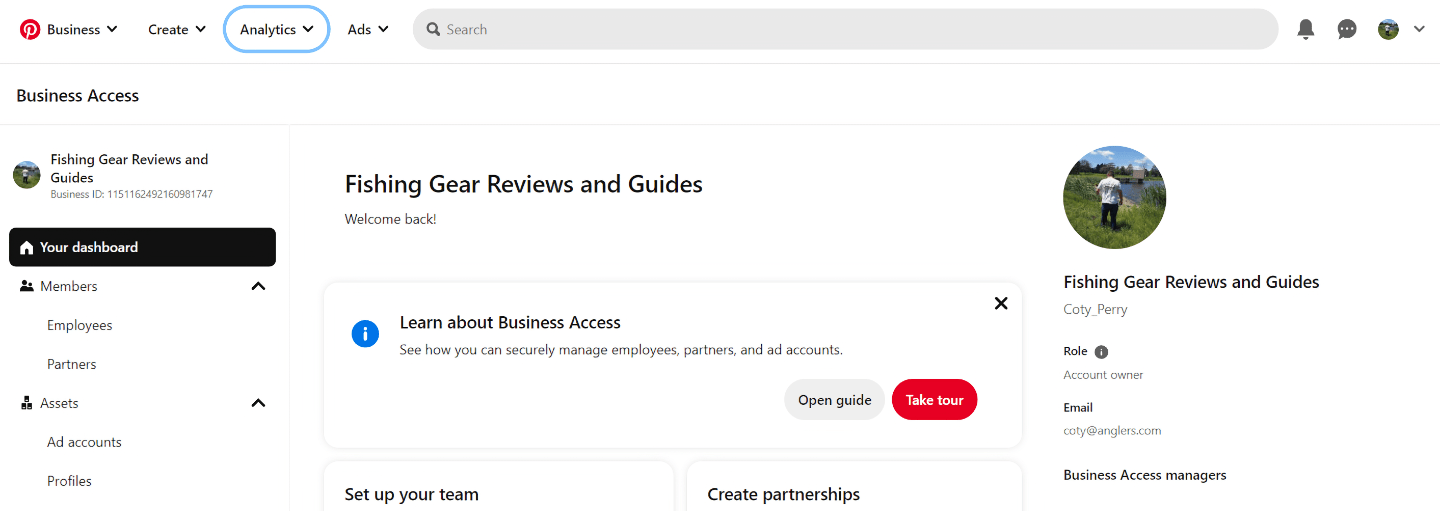Click the Open guide button

click(834, 400)
